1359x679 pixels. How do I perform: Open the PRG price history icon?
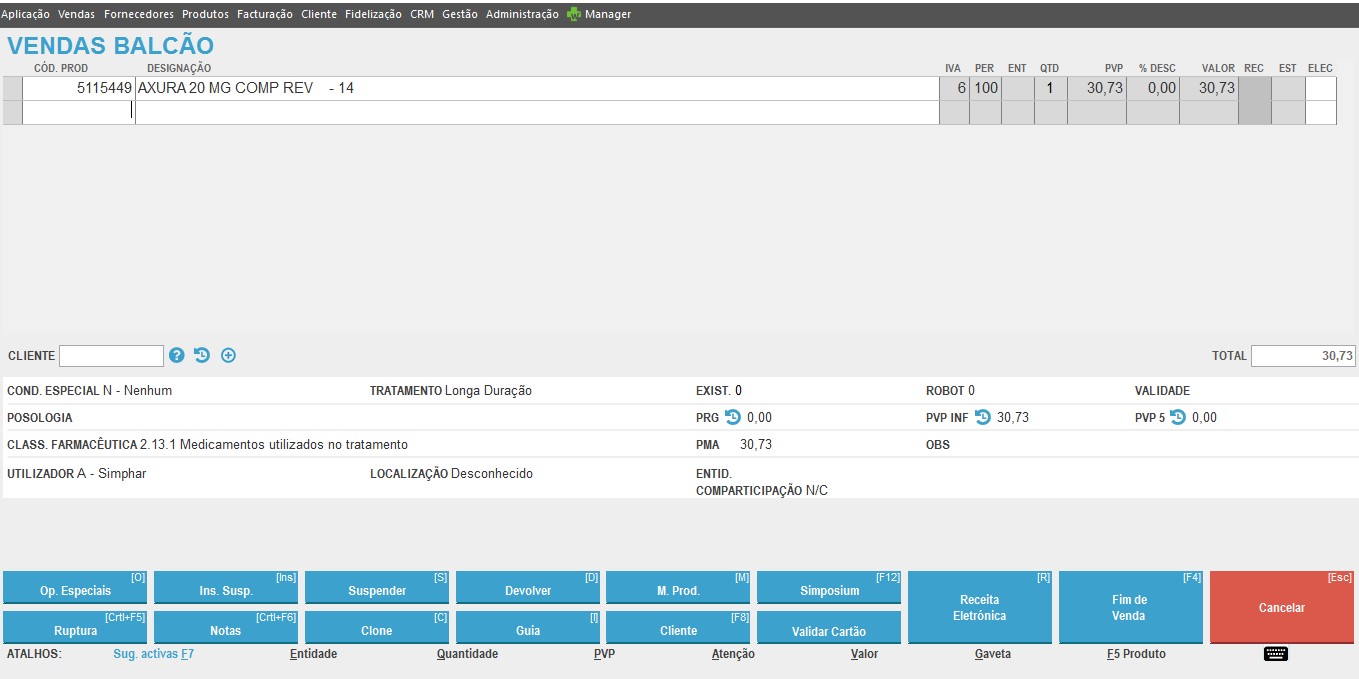pos(732,418)
